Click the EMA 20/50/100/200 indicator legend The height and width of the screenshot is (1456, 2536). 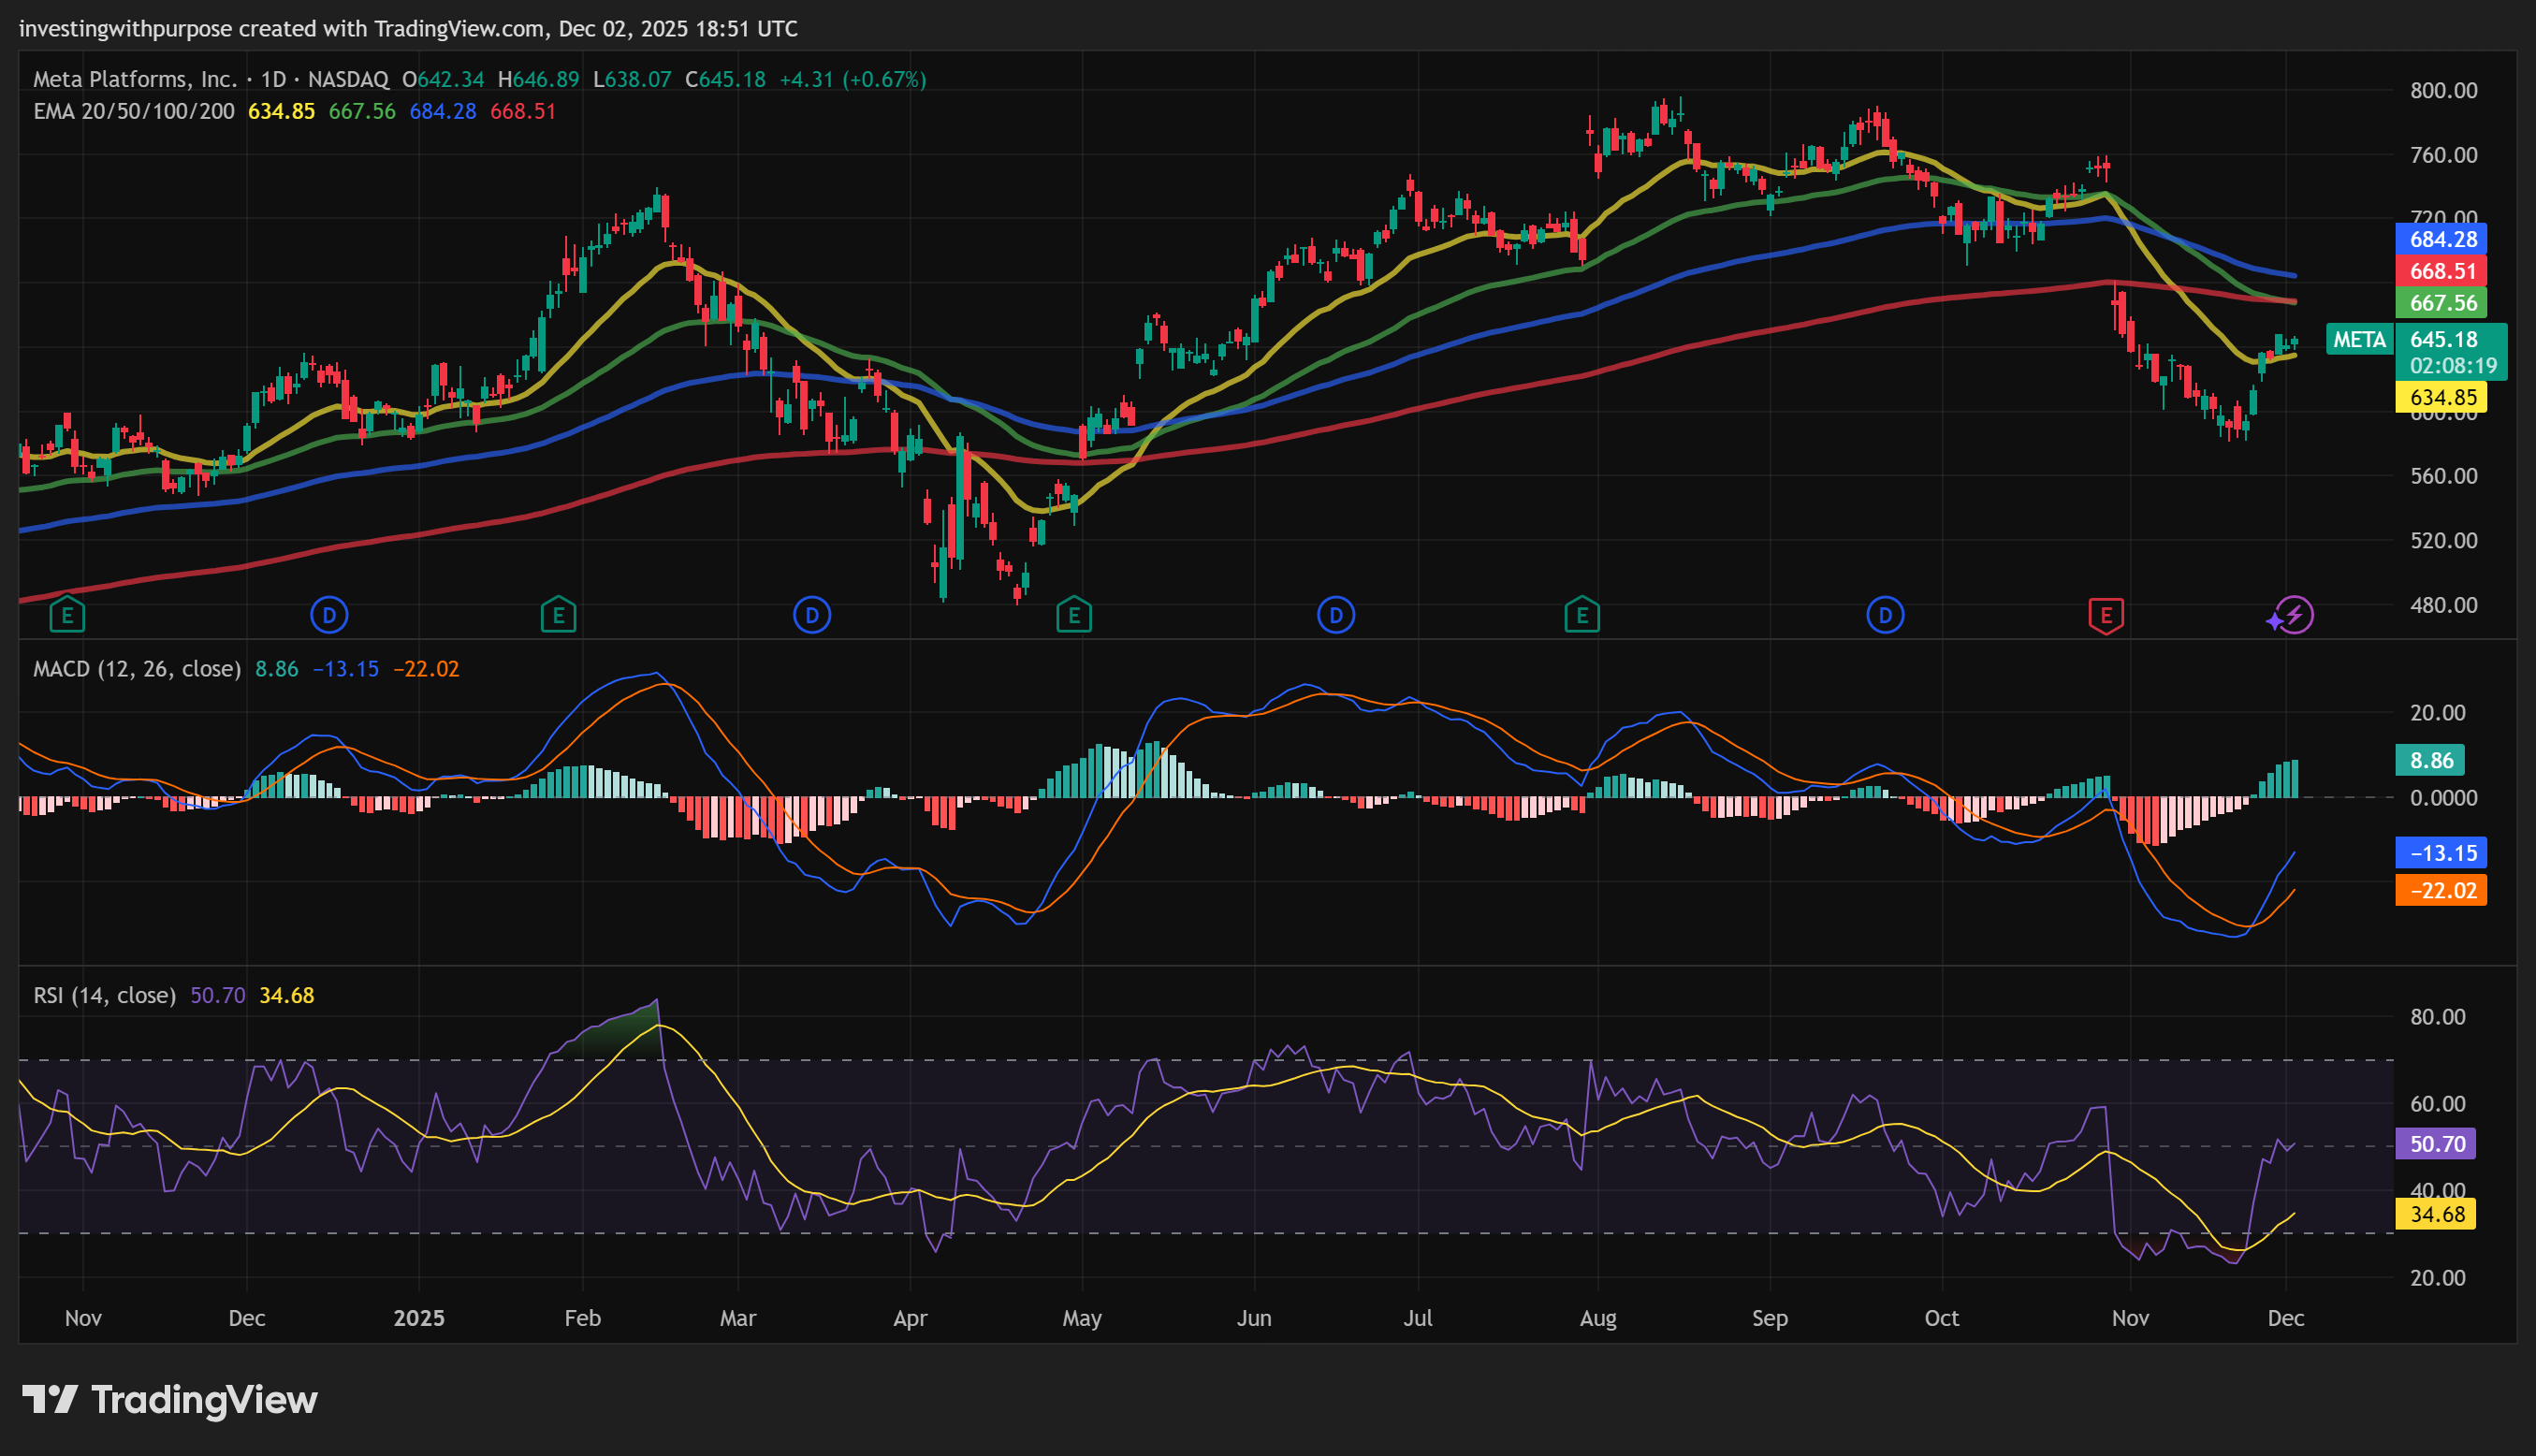tap(134, 111)
